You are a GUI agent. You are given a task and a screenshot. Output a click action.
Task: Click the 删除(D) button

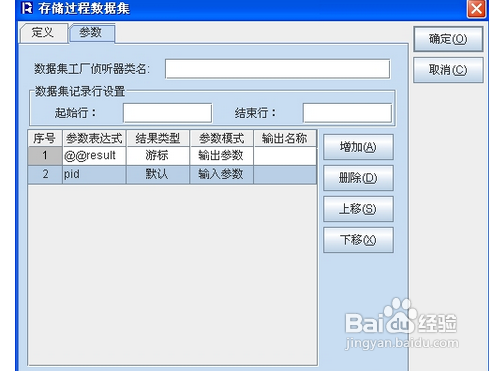[358, 178]
